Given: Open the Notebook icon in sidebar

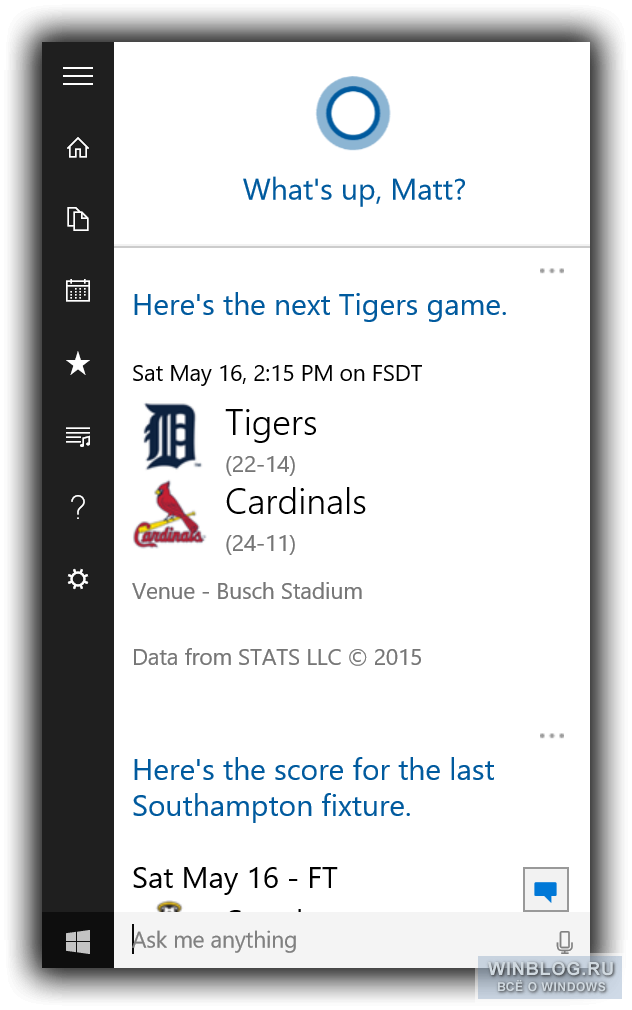Looking at the screenshot, I should tap(78, 219).
